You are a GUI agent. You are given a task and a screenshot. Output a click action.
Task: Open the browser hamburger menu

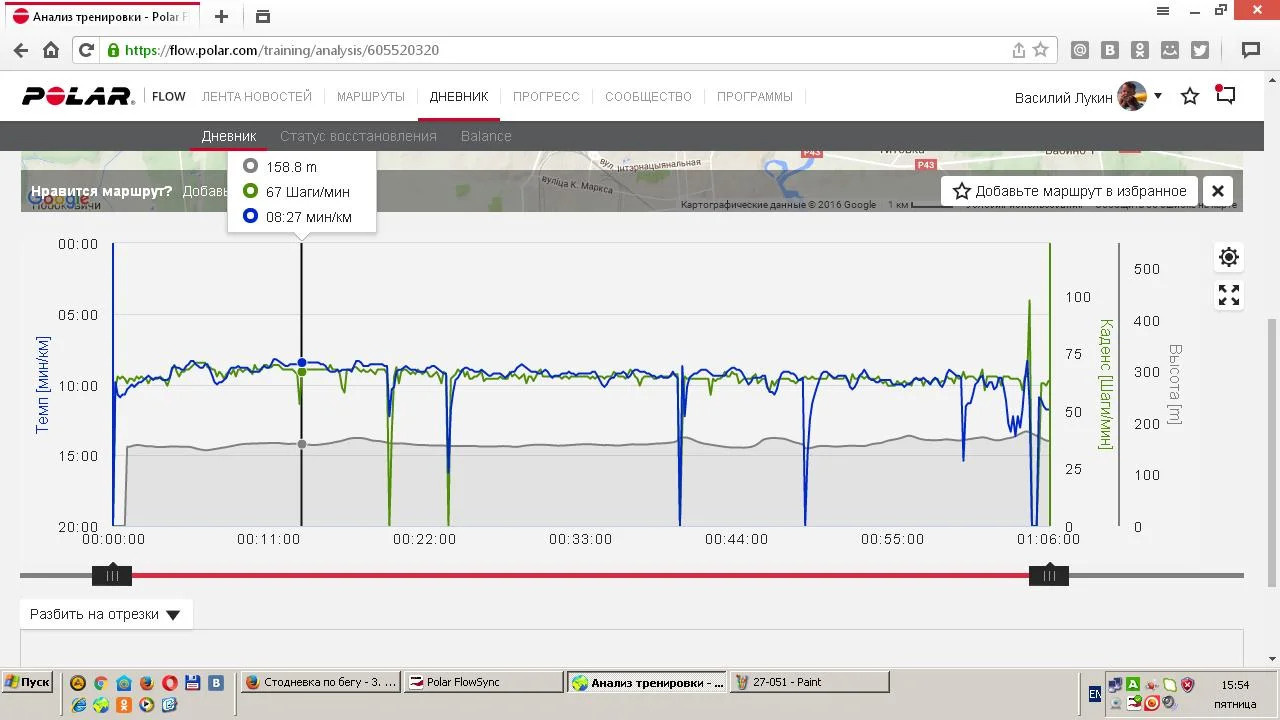(1163, 11)
